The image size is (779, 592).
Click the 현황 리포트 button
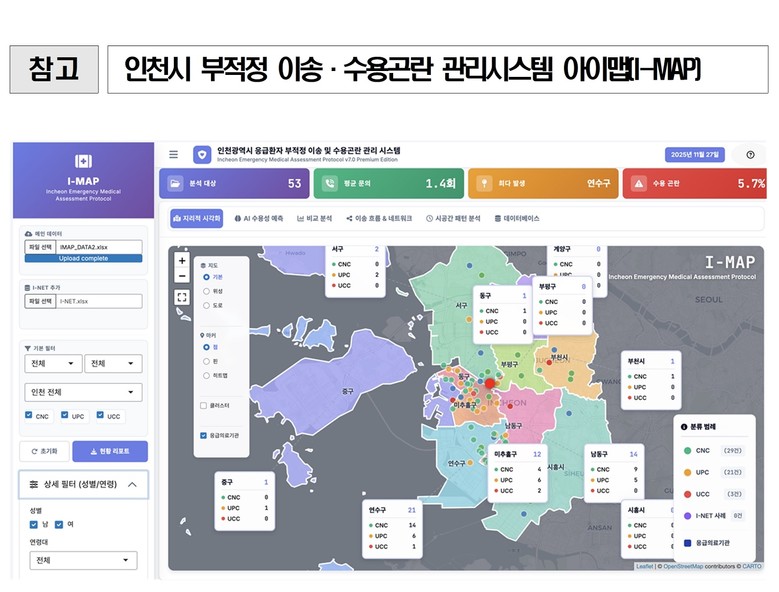click(110, 451)
